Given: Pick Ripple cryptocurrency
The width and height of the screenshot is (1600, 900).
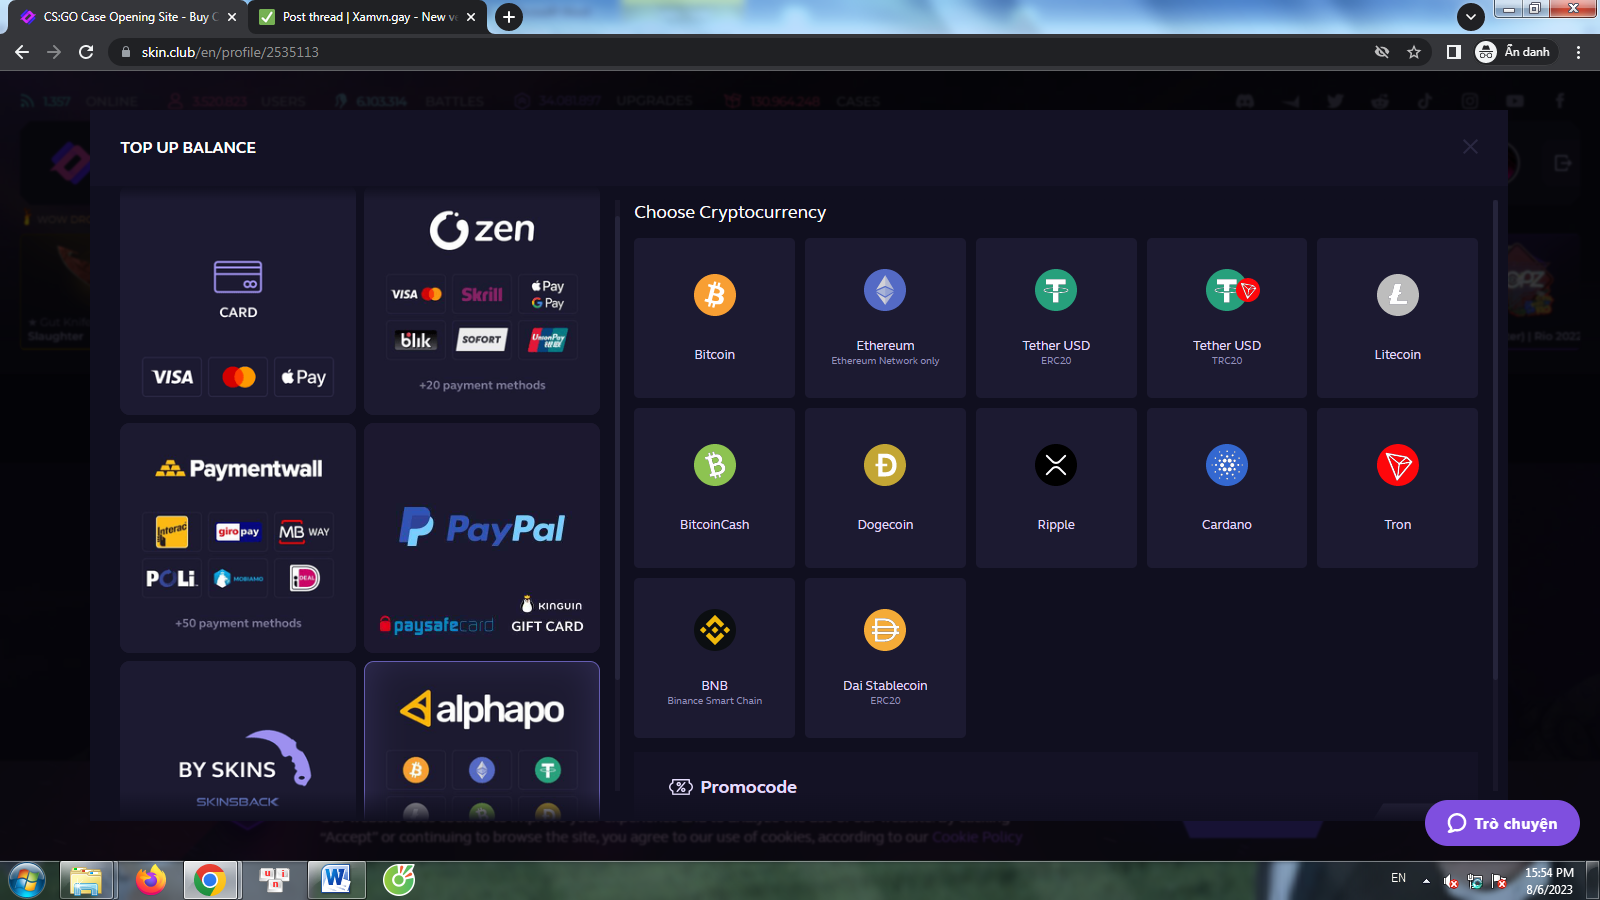Looking at the screenshot, I should 1056,488.
